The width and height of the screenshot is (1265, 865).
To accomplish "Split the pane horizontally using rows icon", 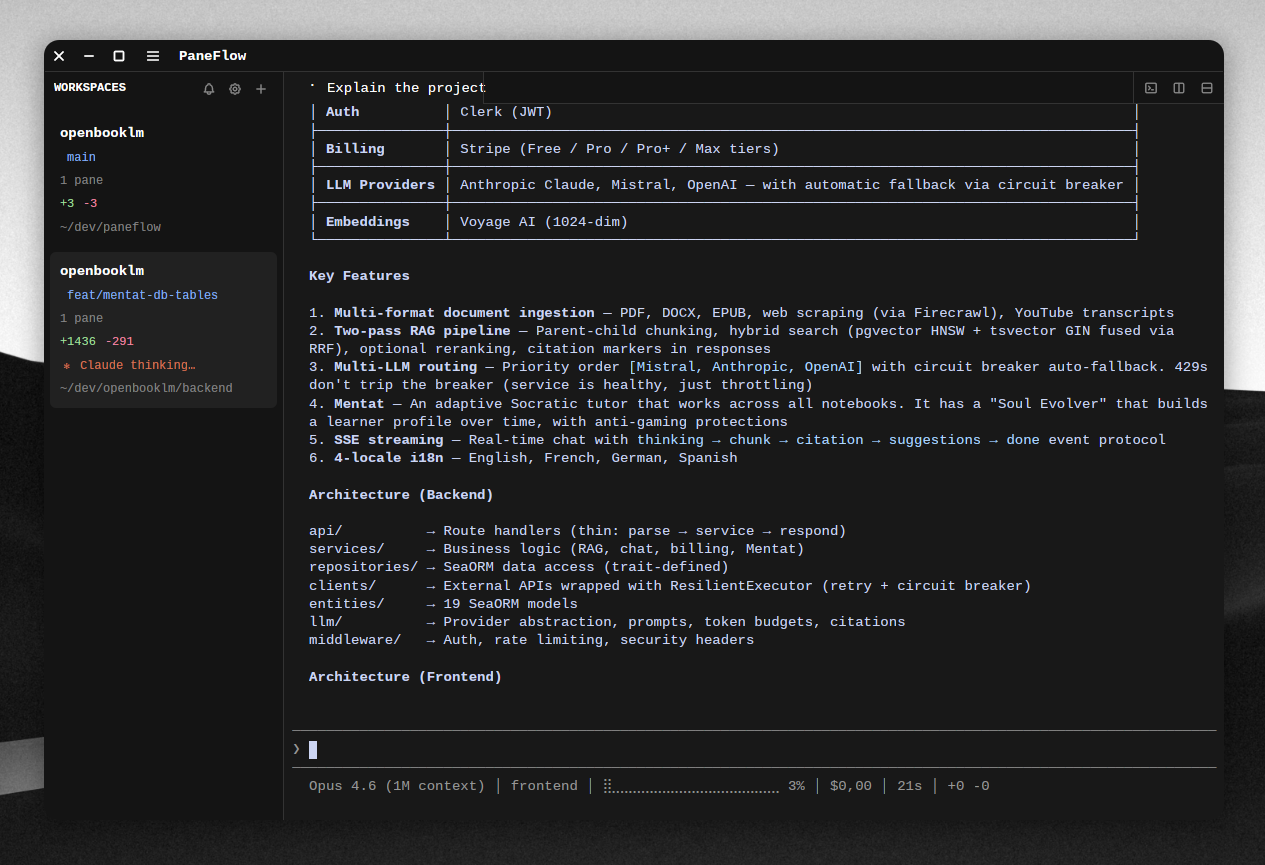I will pyautogui.click(x=1207, y=88).
